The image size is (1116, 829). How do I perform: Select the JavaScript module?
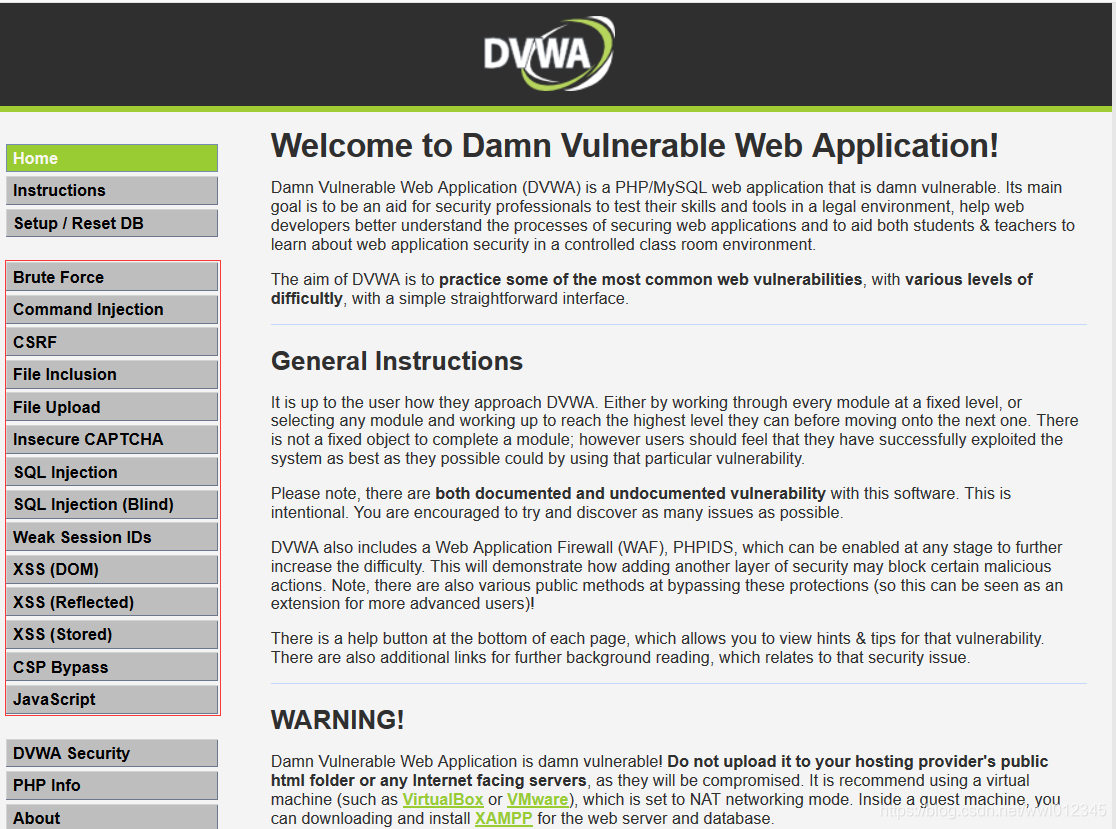point(112,699)
